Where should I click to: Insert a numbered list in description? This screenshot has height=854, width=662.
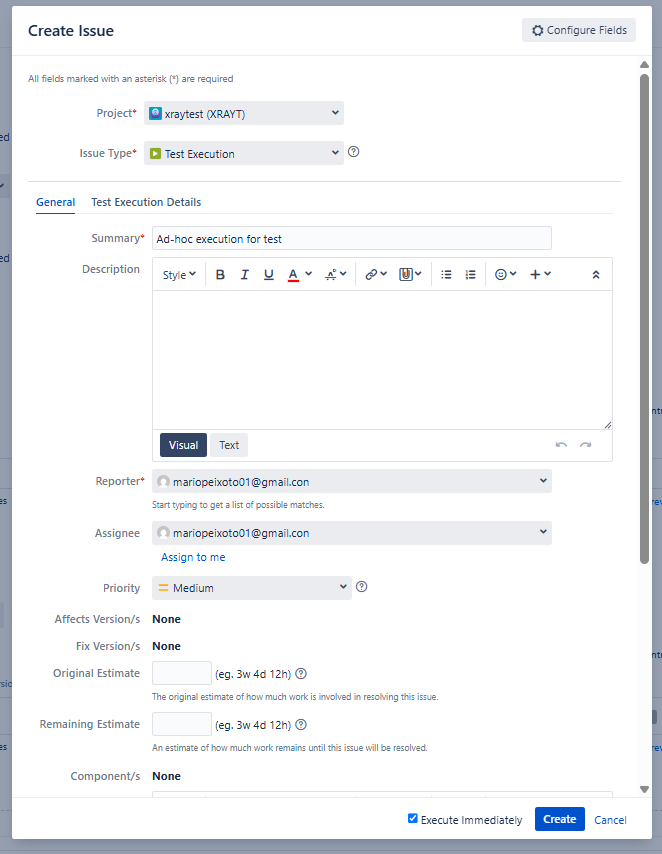[x=470, y=275]
